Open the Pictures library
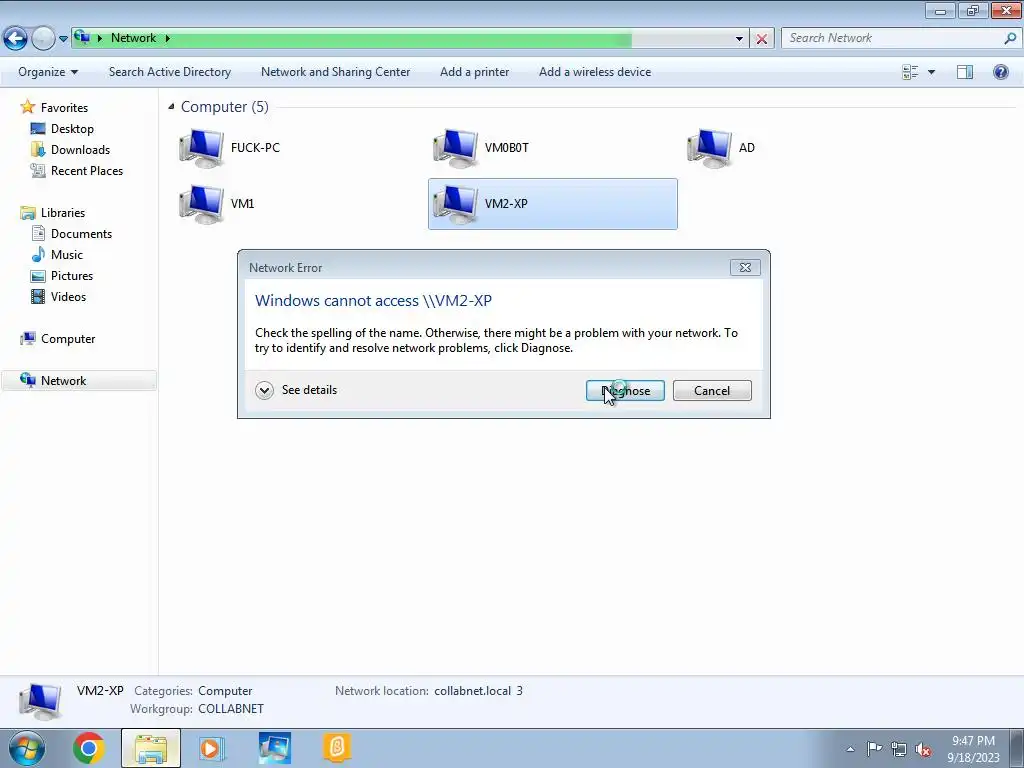 [x=71, y=276]
